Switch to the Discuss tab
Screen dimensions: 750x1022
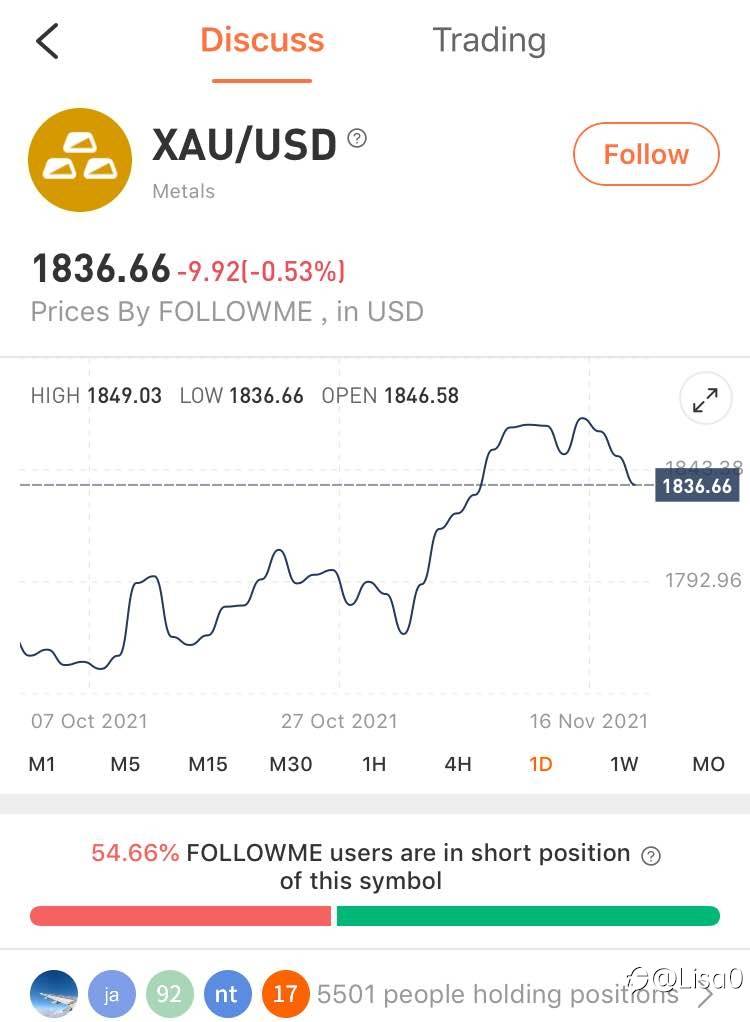(262, 40)
